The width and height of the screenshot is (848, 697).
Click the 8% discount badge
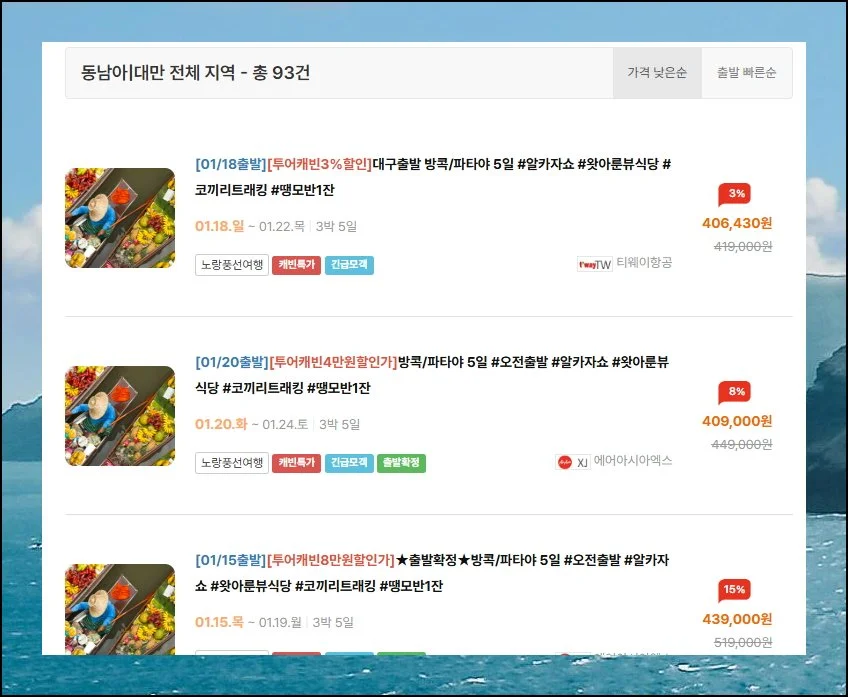[x=734, y=392]
